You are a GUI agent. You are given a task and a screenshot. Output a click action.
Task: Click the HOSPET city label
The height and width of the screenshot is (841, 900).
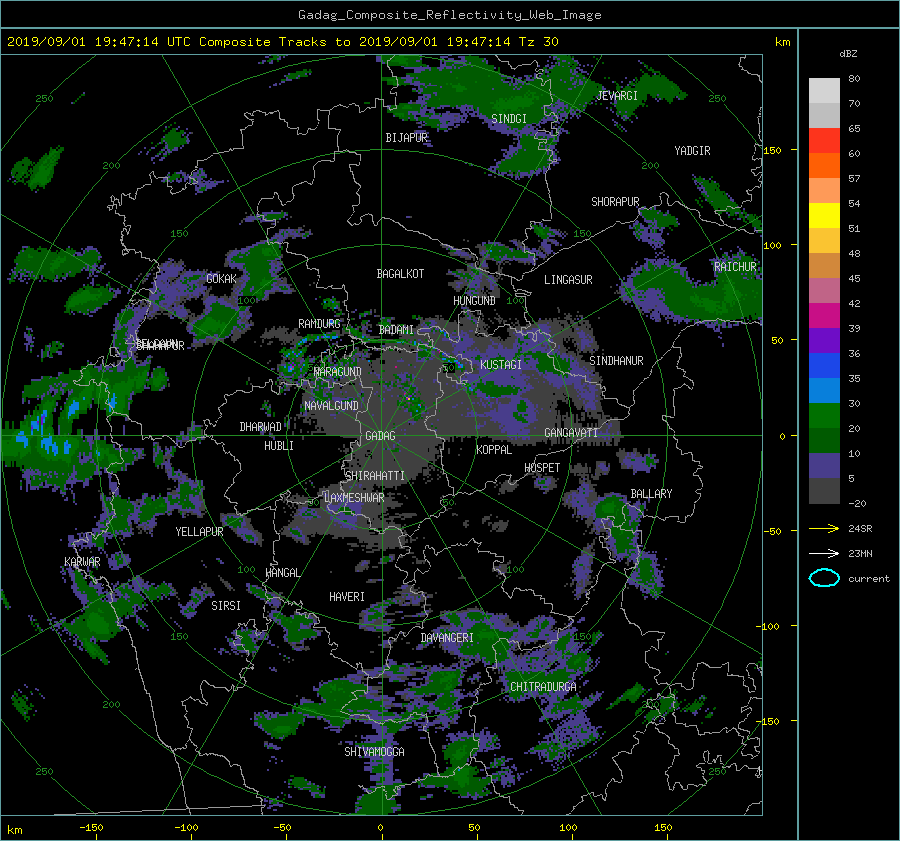[x=542, y=468]
